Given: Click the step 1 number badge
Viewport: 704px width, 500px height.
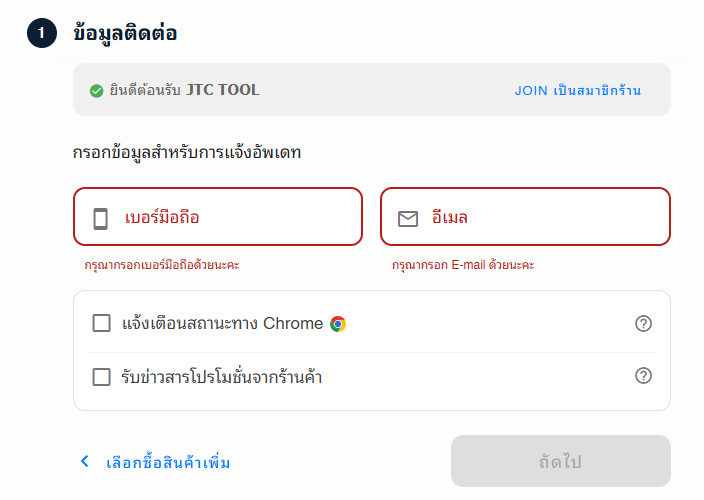Looking at the screenshot, I should (x=42, y=33).
